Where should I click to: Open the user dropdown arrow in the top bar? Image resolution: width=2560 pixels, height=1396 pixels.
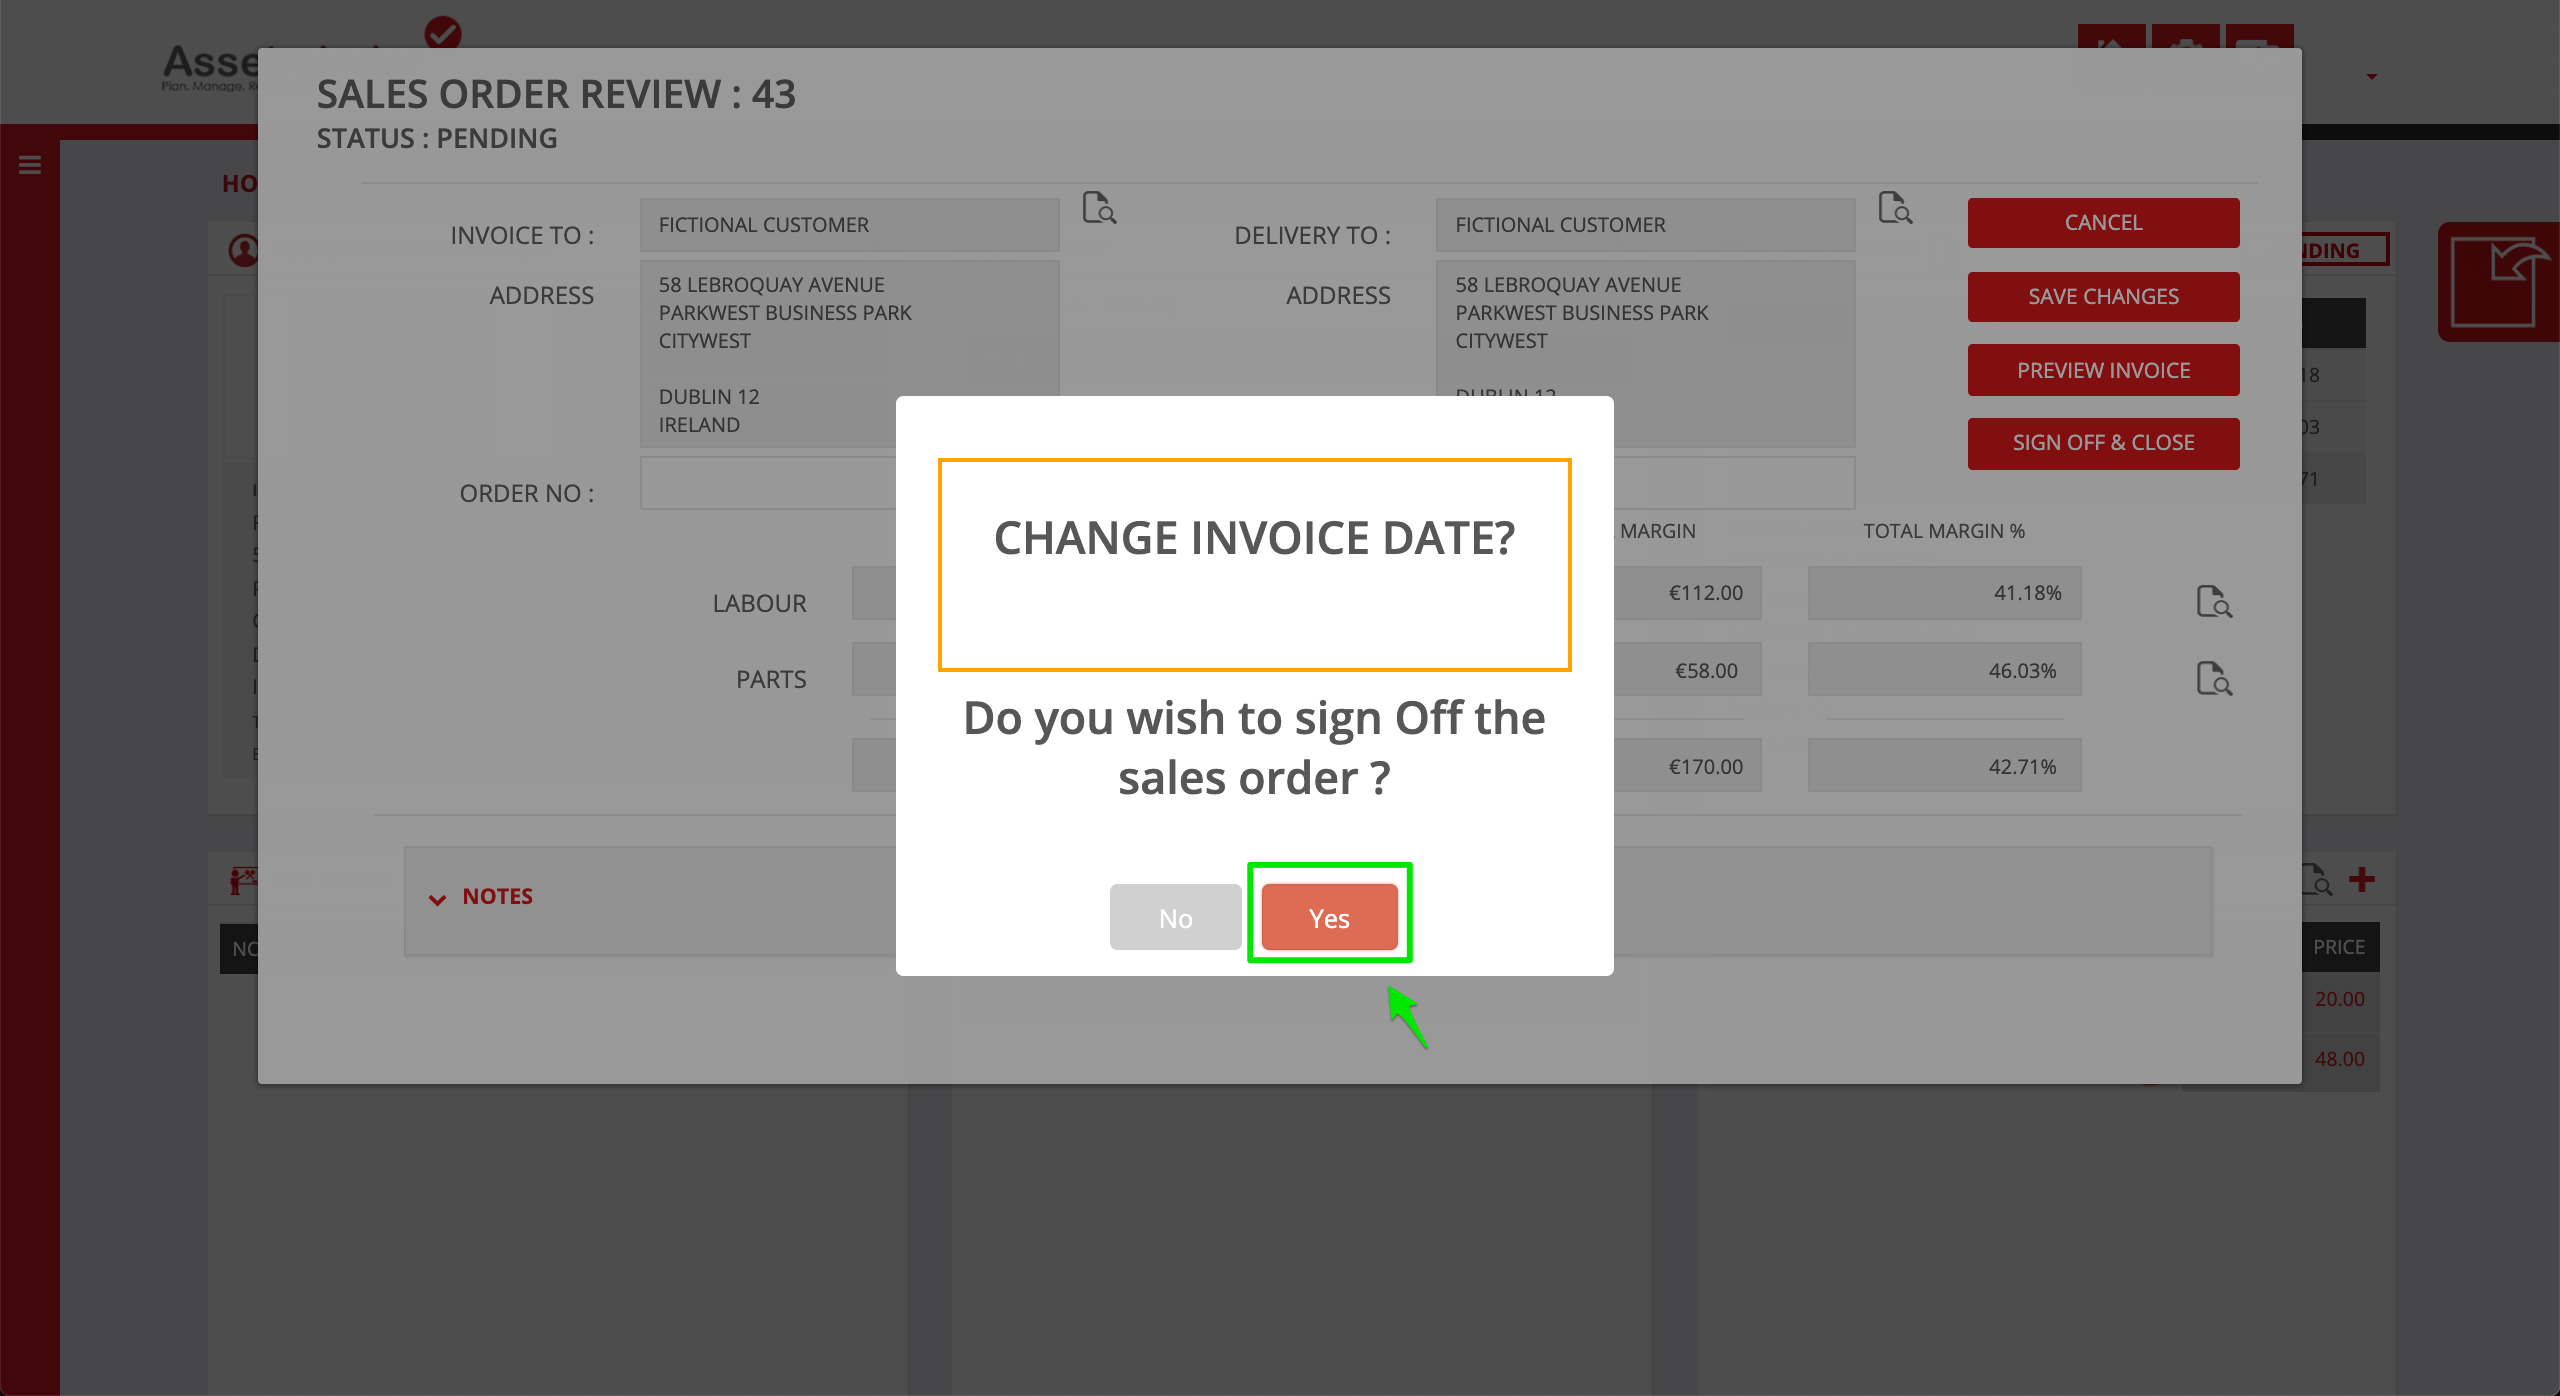coord(2372,77)
